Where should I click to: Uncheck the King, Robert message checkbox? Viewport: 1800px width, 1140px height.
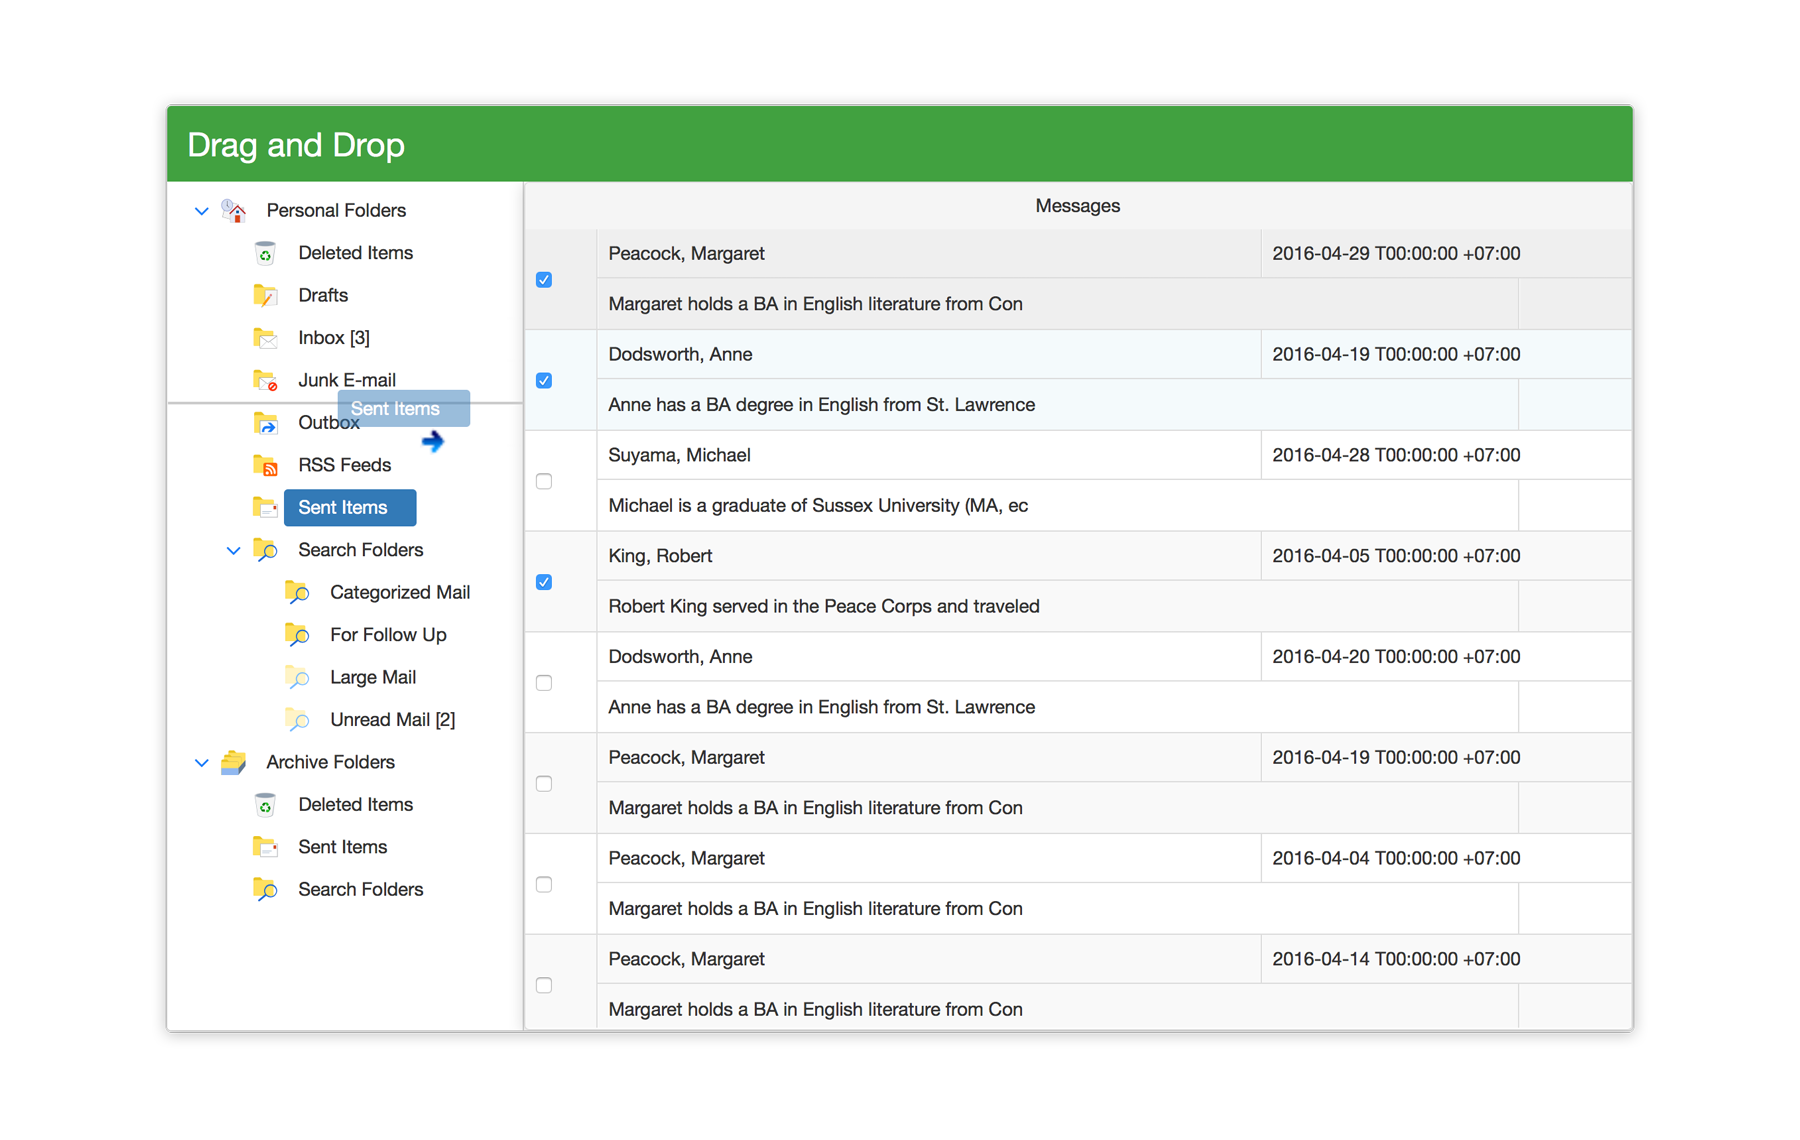pos(544,582)
